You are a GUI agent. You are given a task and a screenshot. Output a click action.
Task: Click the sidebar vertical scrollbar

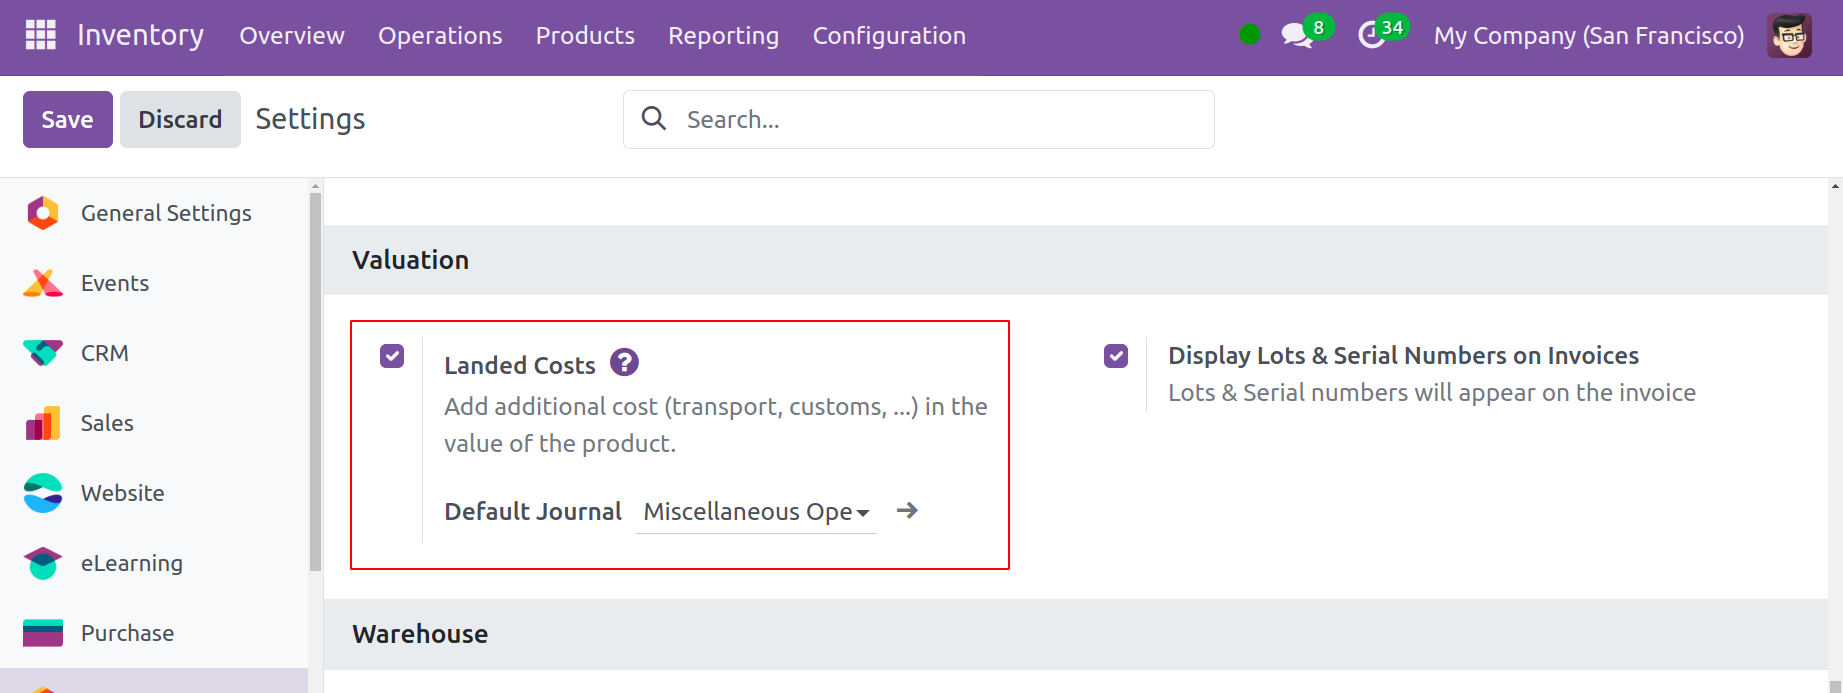tap(315, 380)
